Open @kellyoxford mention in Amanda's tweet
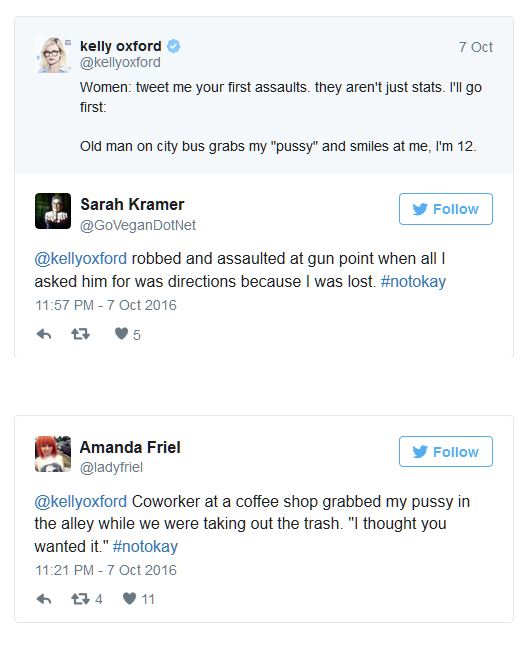This screenshot has height=646, width=531. point(81,502)
